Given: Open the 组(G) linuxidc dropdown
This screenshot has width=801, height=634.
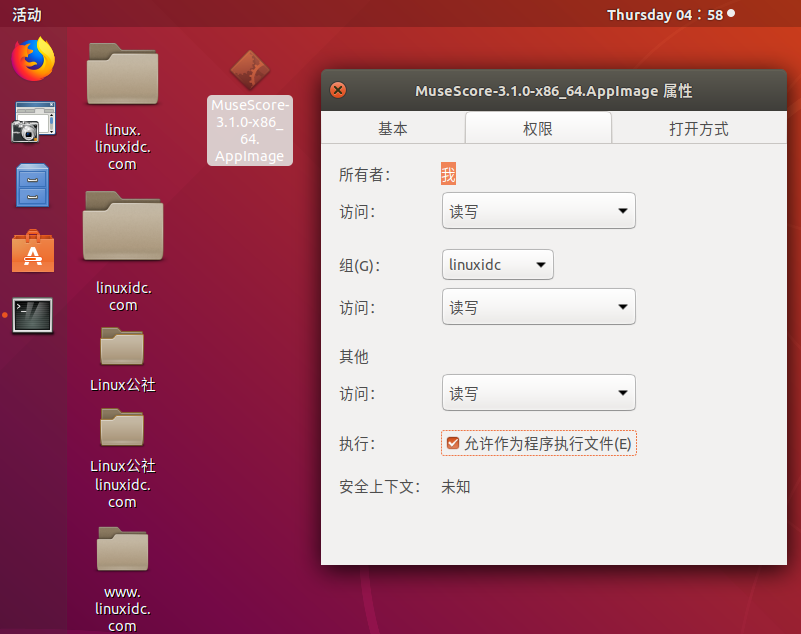Looking at the screenshot, I should pos(498,265).
